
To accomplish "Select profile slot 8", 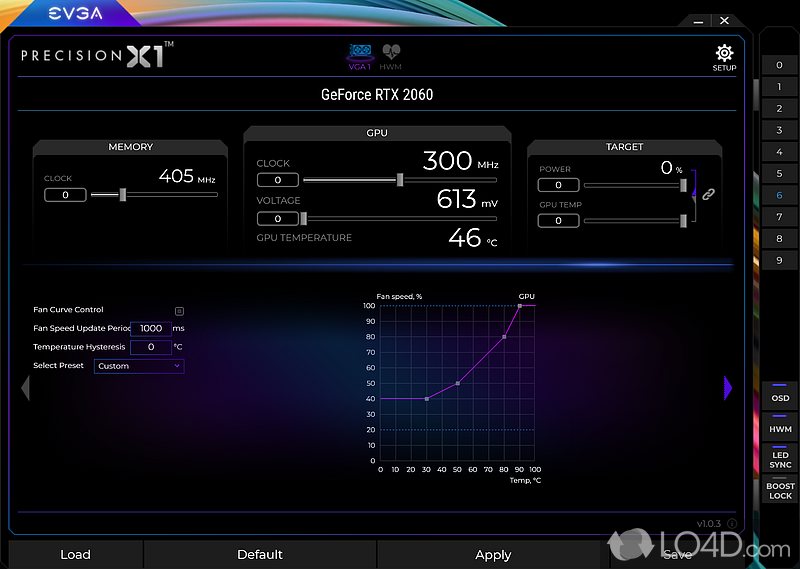I will [x=779, y=238].
